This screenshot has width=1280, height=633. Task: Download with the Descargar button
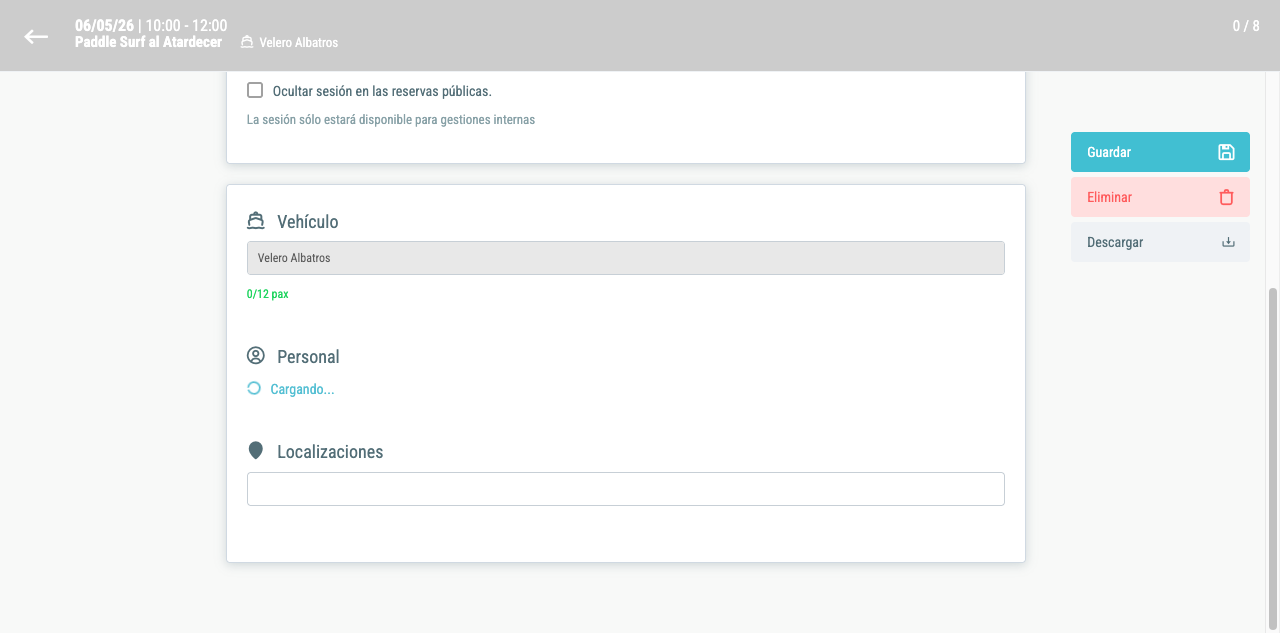click(1160, 242)
